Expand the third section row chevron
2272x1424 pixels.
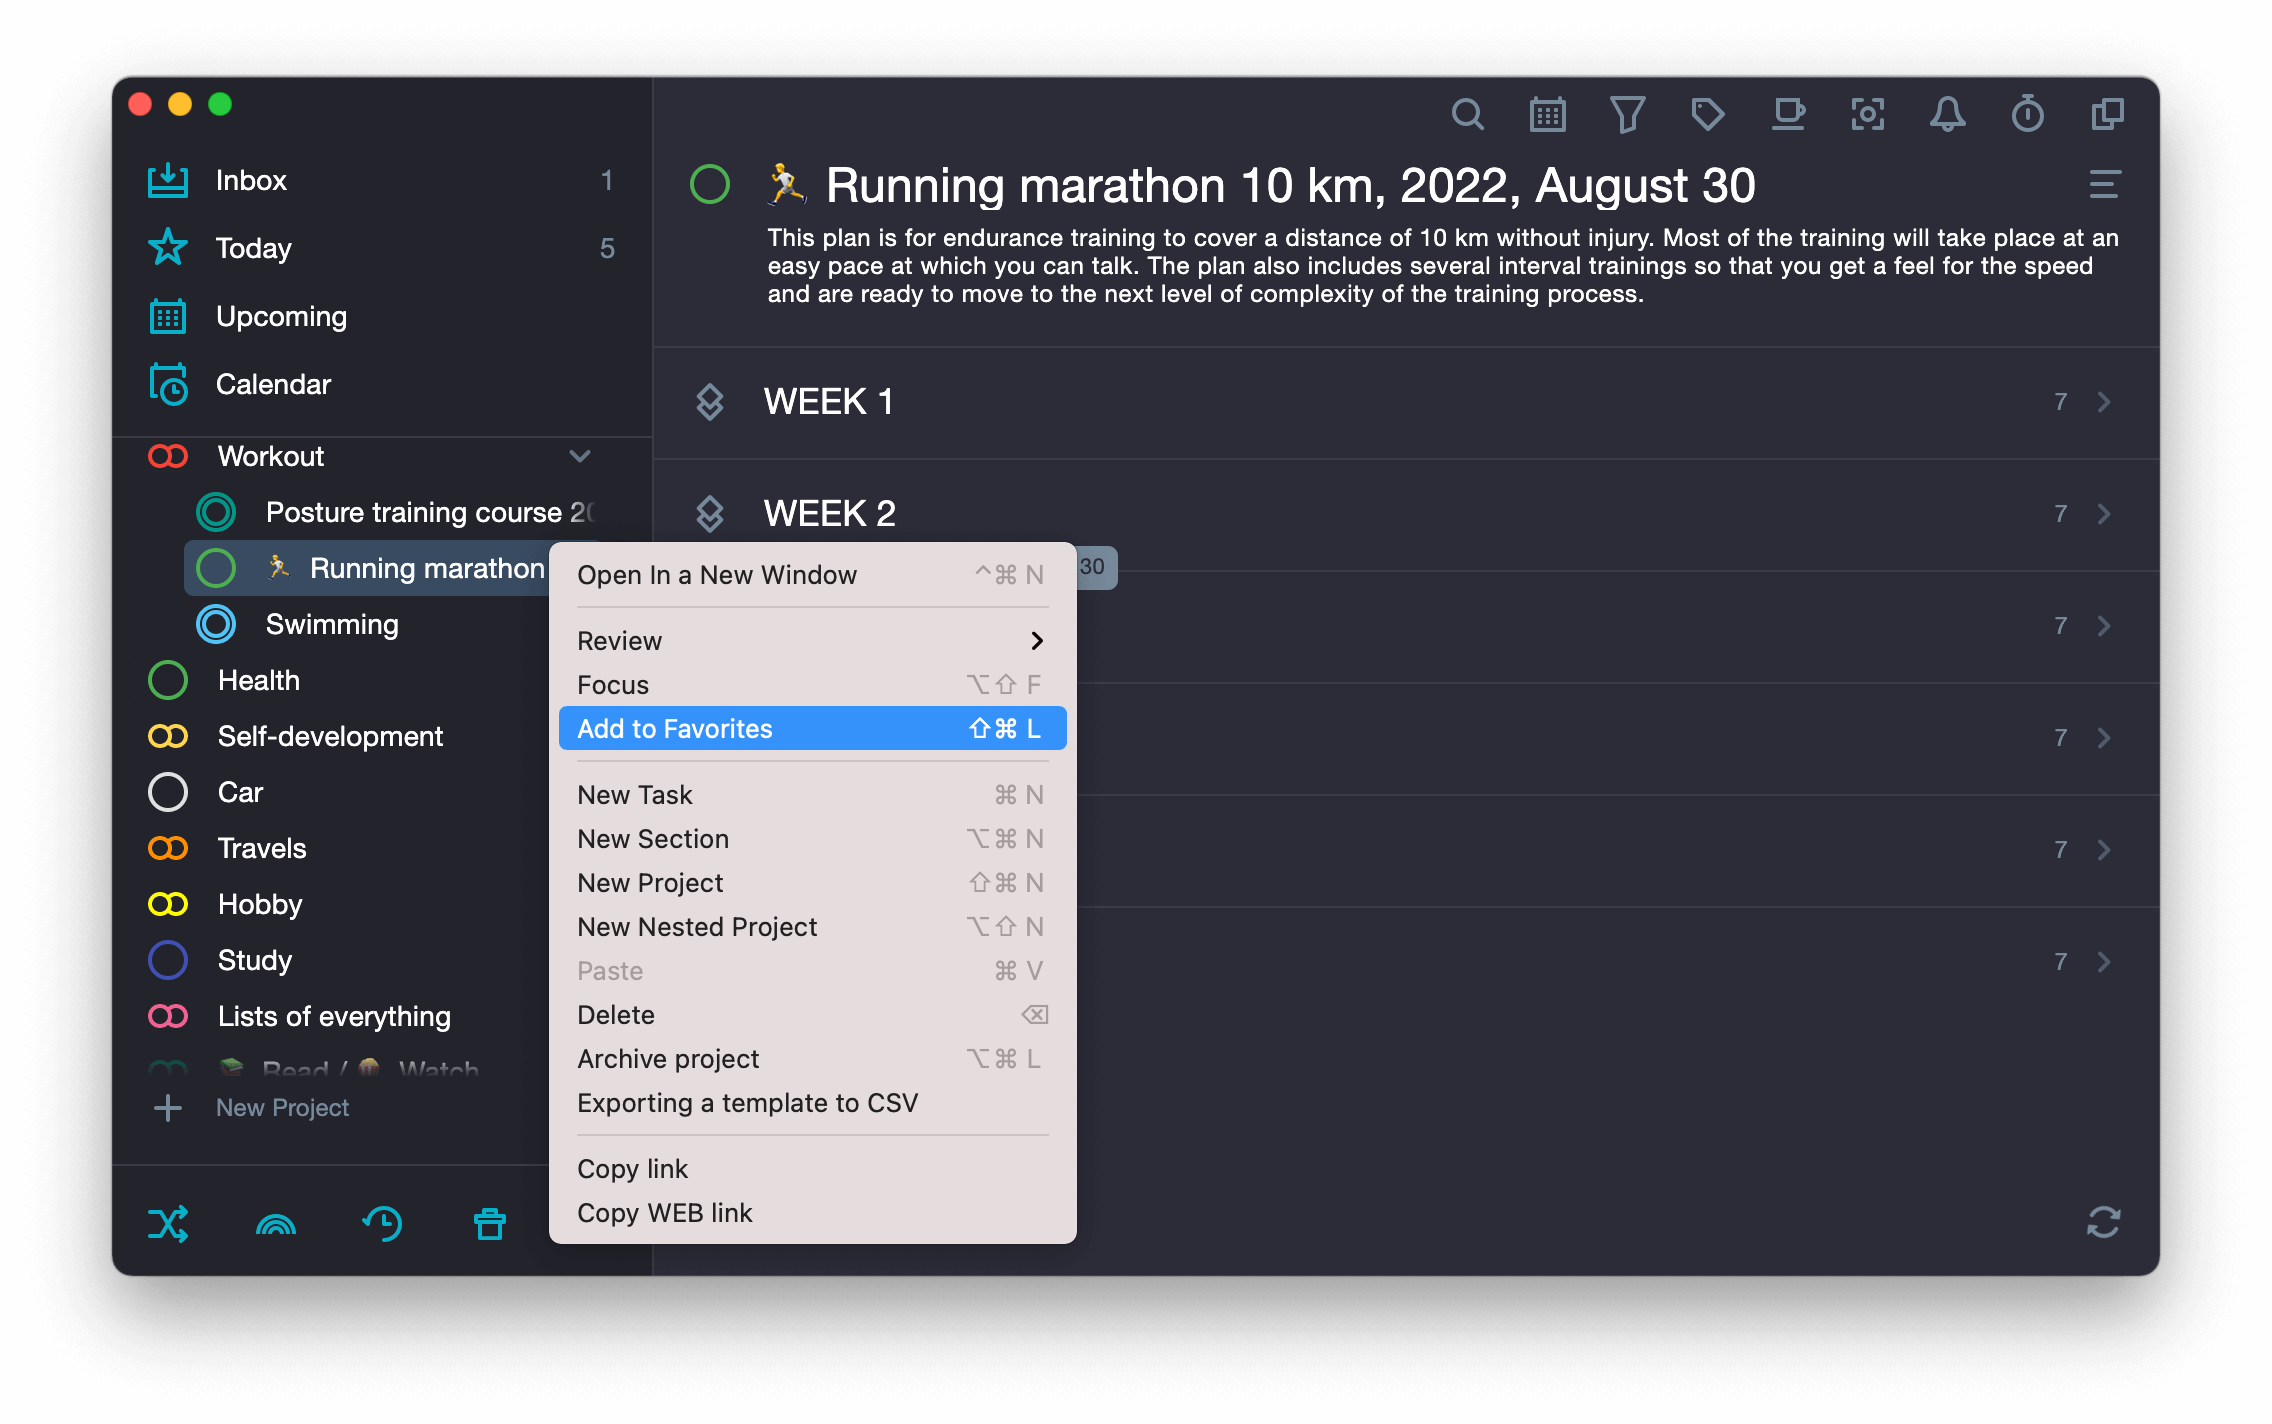pyautogui.click(x=2104, y=626)
